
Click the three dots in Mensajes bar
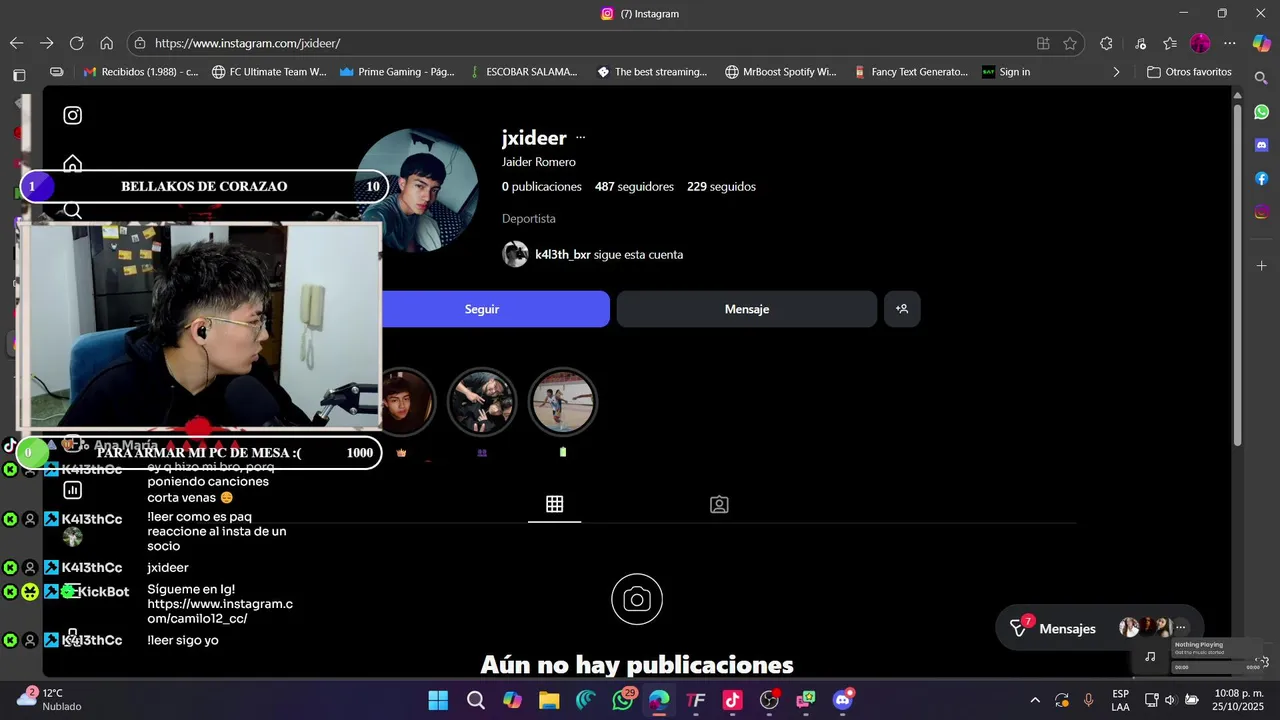[x=1180, y=628]
